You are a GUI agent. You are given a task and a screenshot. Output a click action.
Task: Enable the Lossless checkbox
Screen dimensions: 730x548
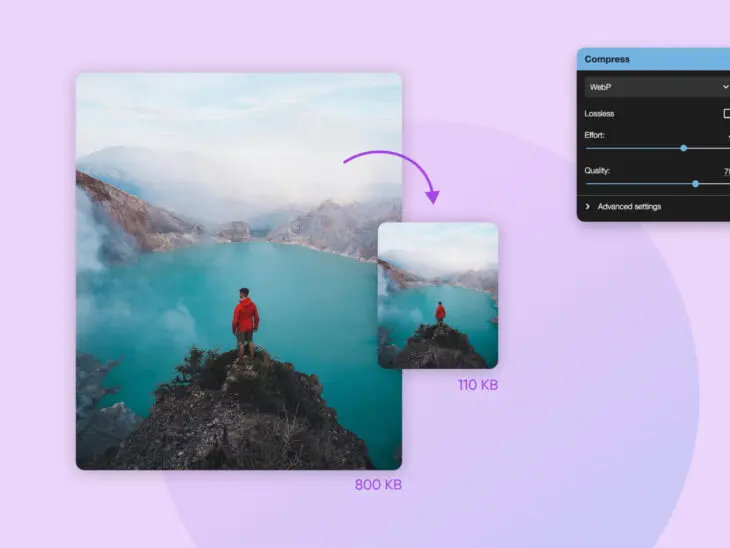pos(726,114)
